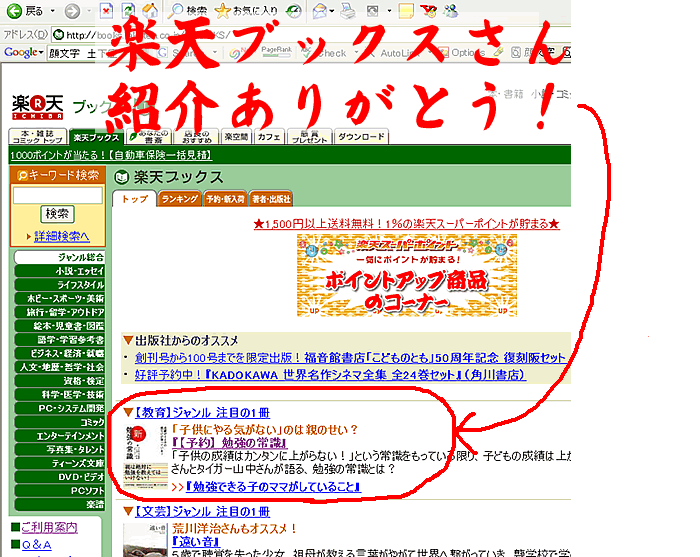This screenshot has height=557, width=700.
Task: Open the ご利用案内 link
Action: point(49,528)
